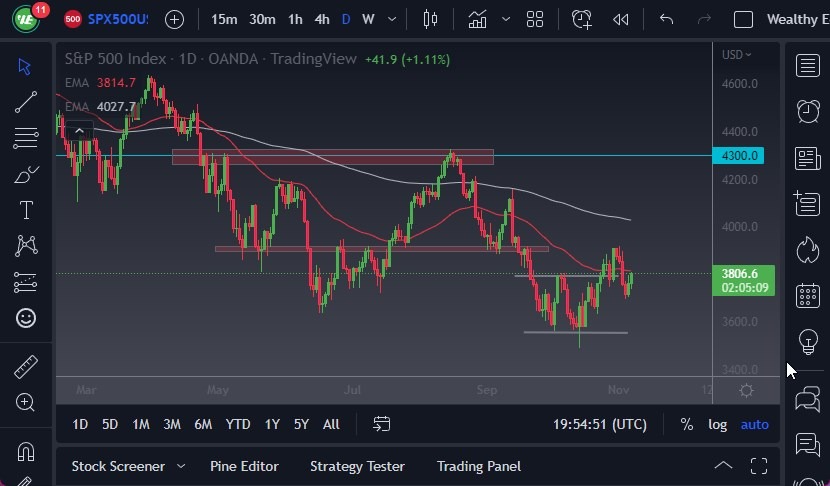Open the Pine Editor tab
Viewport: 830px width, 486px height.
[244, 466]
